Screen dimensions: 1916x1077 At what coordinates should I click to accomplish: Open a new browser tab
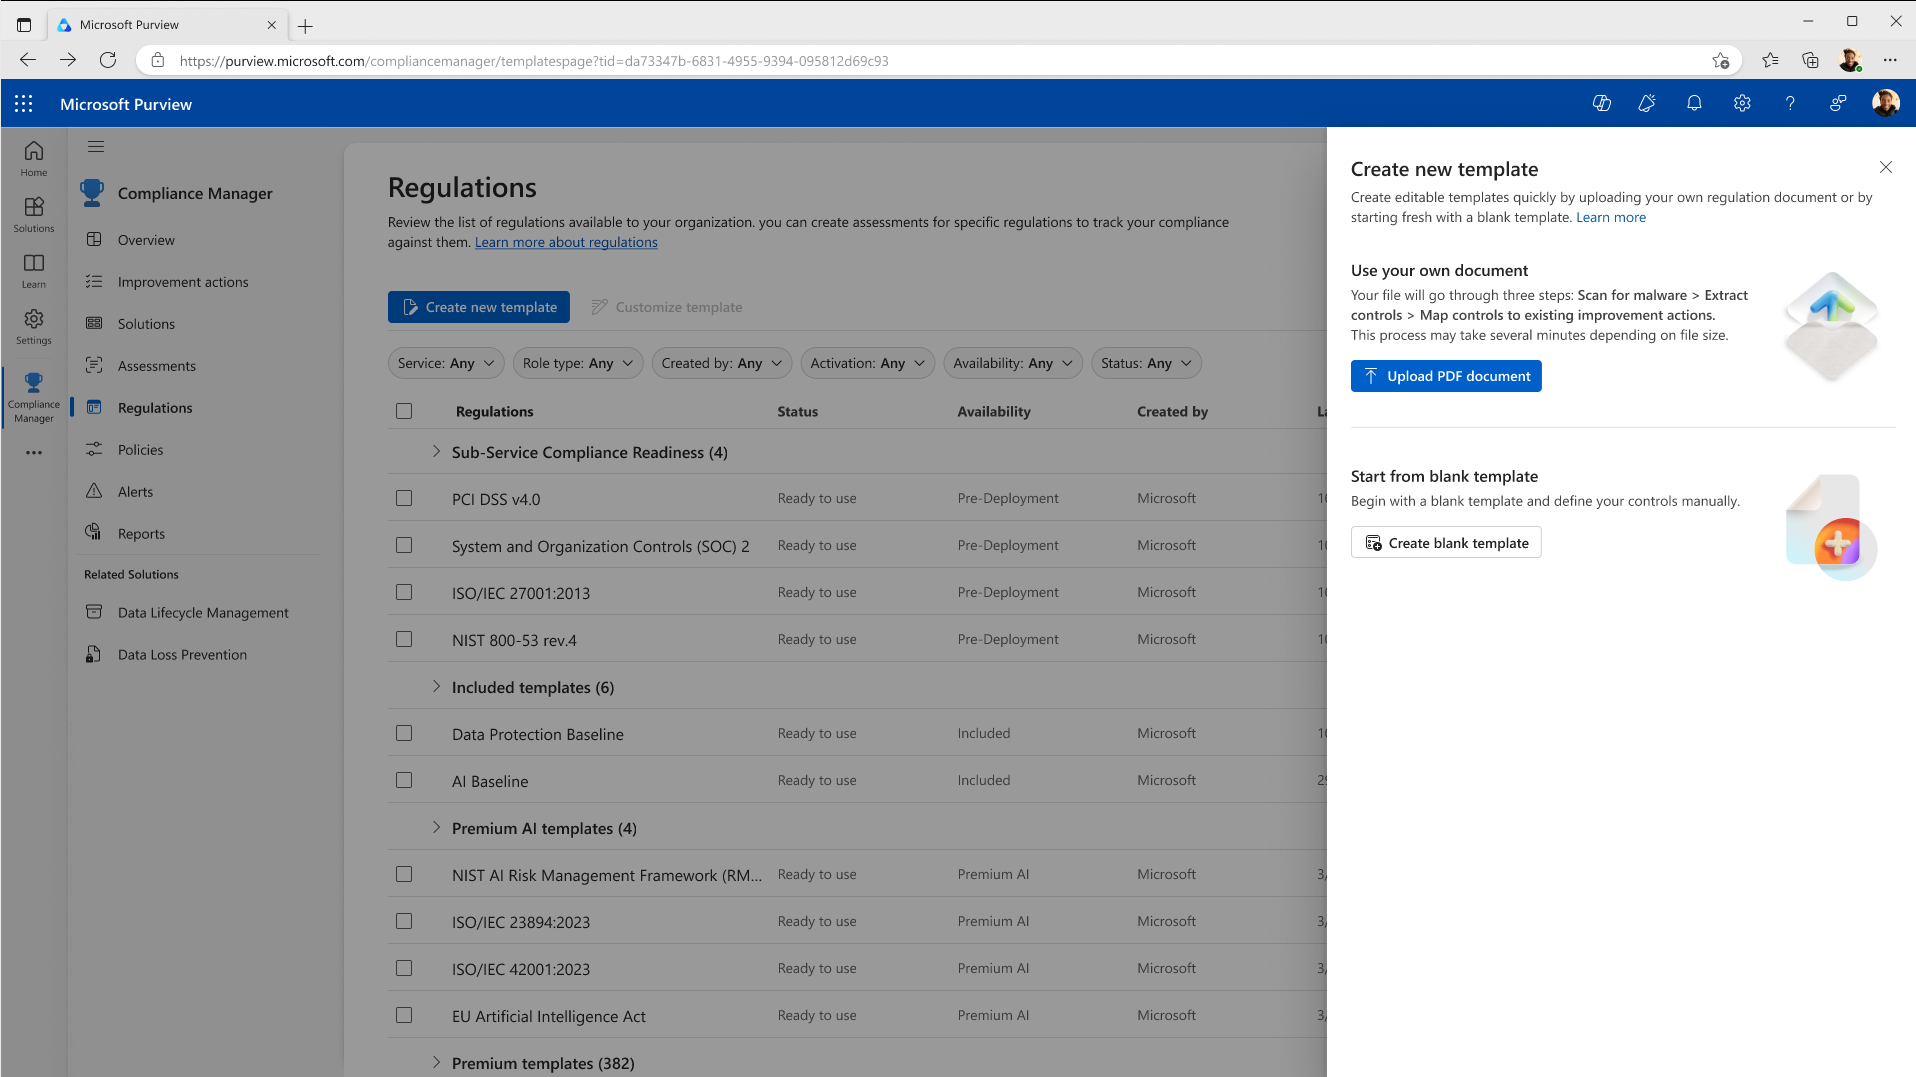(306, 26)
